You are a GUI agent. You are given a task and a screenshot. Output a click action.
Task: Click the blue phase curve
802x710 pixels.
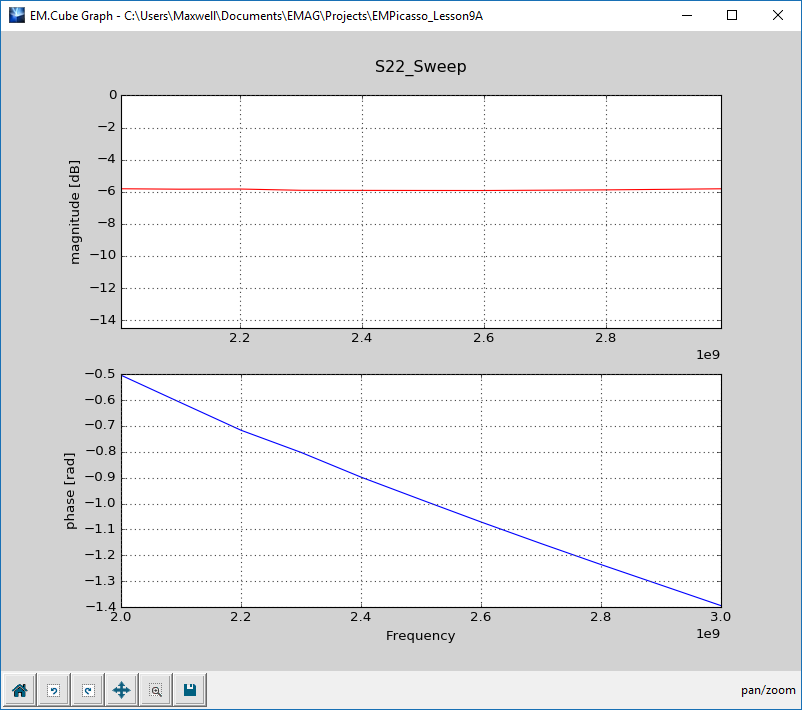pyautogui.click(x=421, y=499)
